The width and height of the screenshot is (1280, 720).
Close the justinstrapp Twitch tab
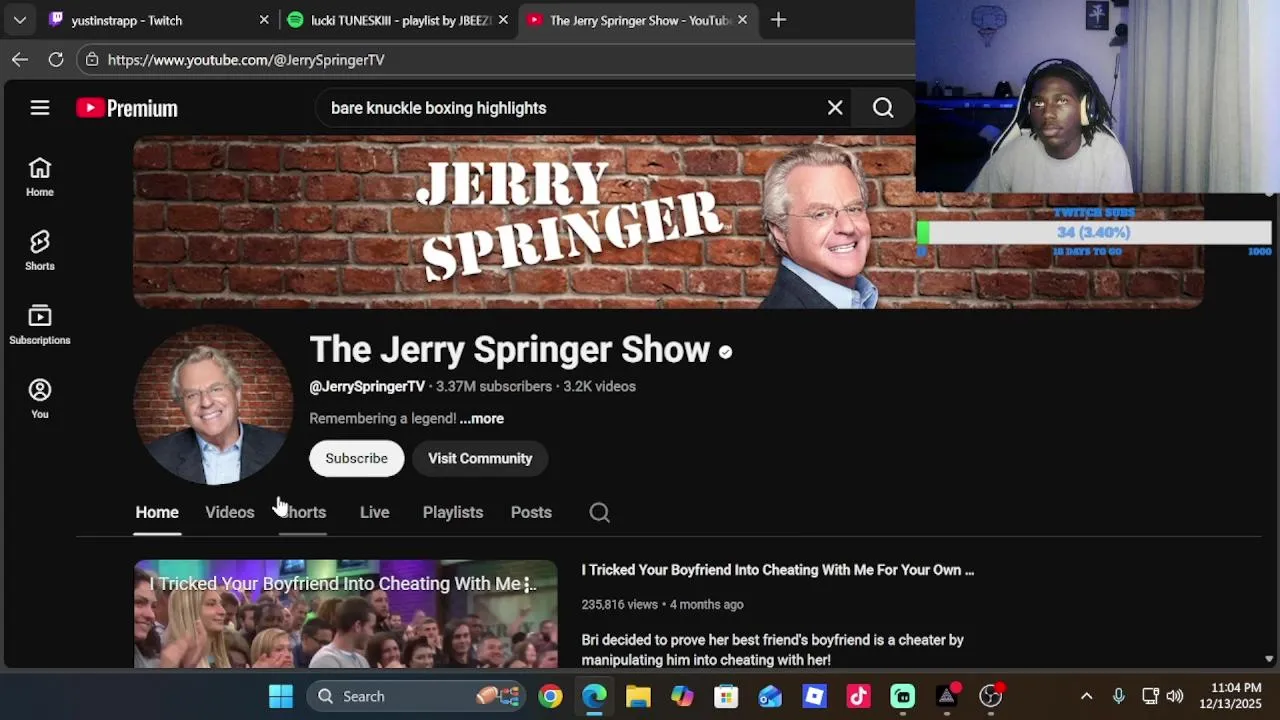point(264,20)
